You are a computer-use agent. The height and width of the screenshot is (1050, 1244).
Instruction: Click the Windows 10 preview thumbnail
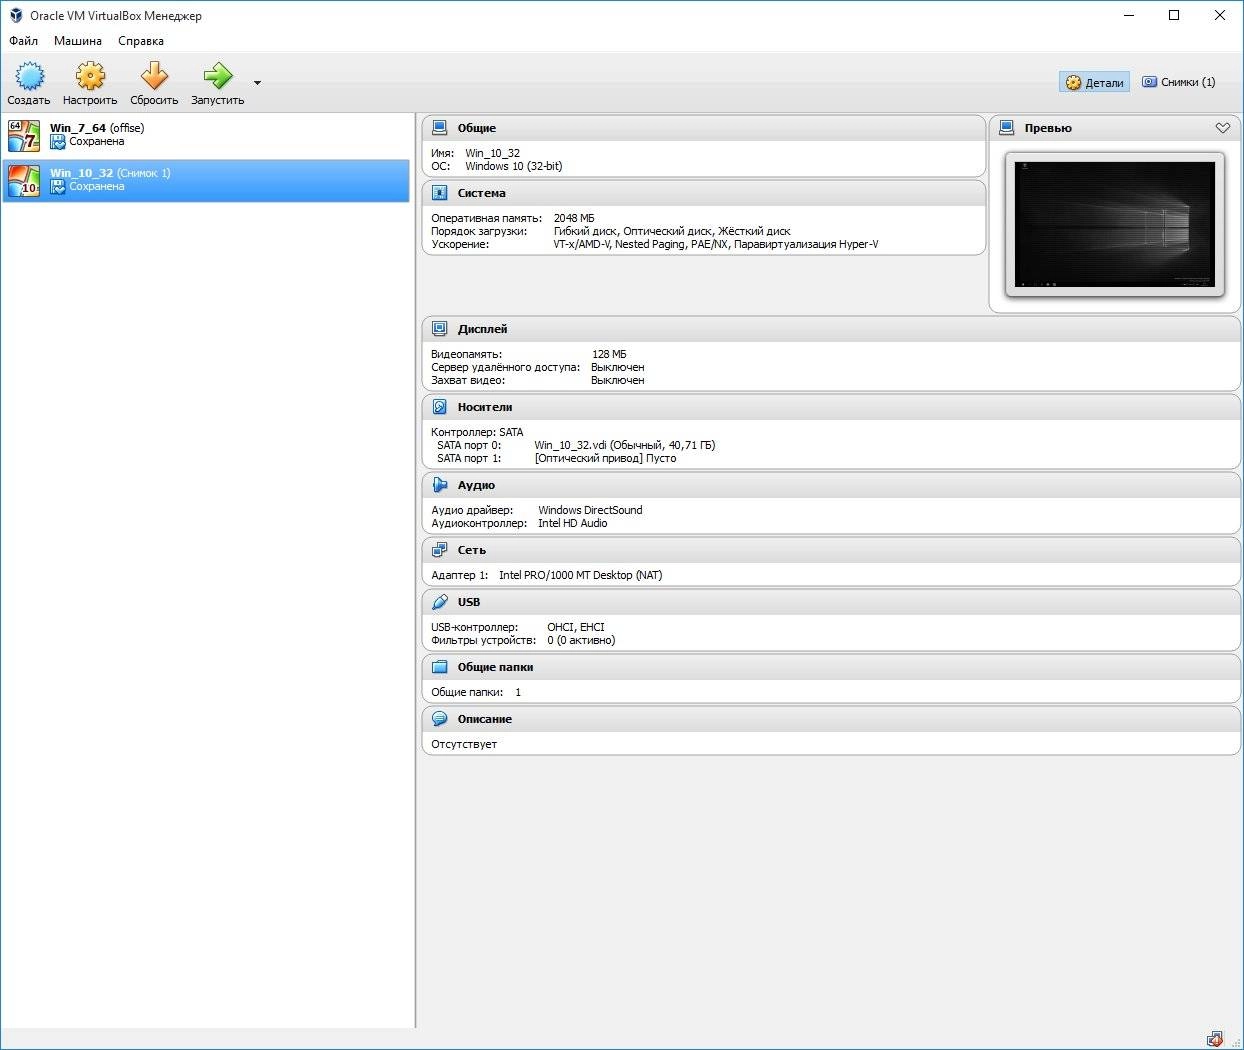[x=1115, y=225]
